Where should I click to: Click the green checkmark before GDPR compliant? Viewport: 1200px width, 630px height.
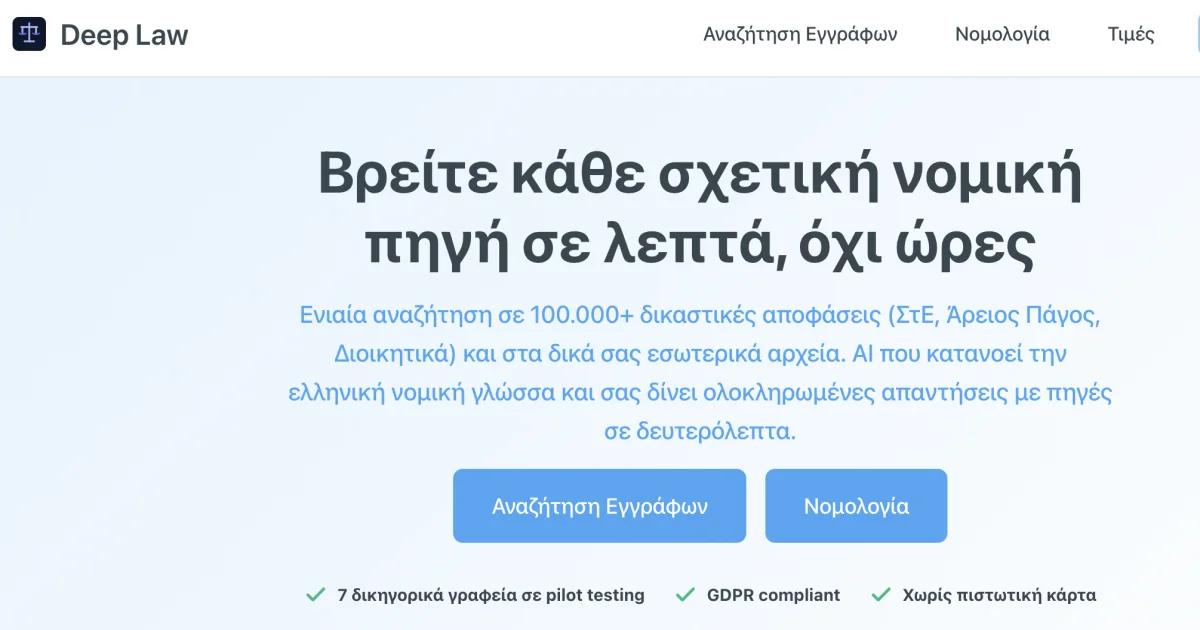click(x=685, y=595)
